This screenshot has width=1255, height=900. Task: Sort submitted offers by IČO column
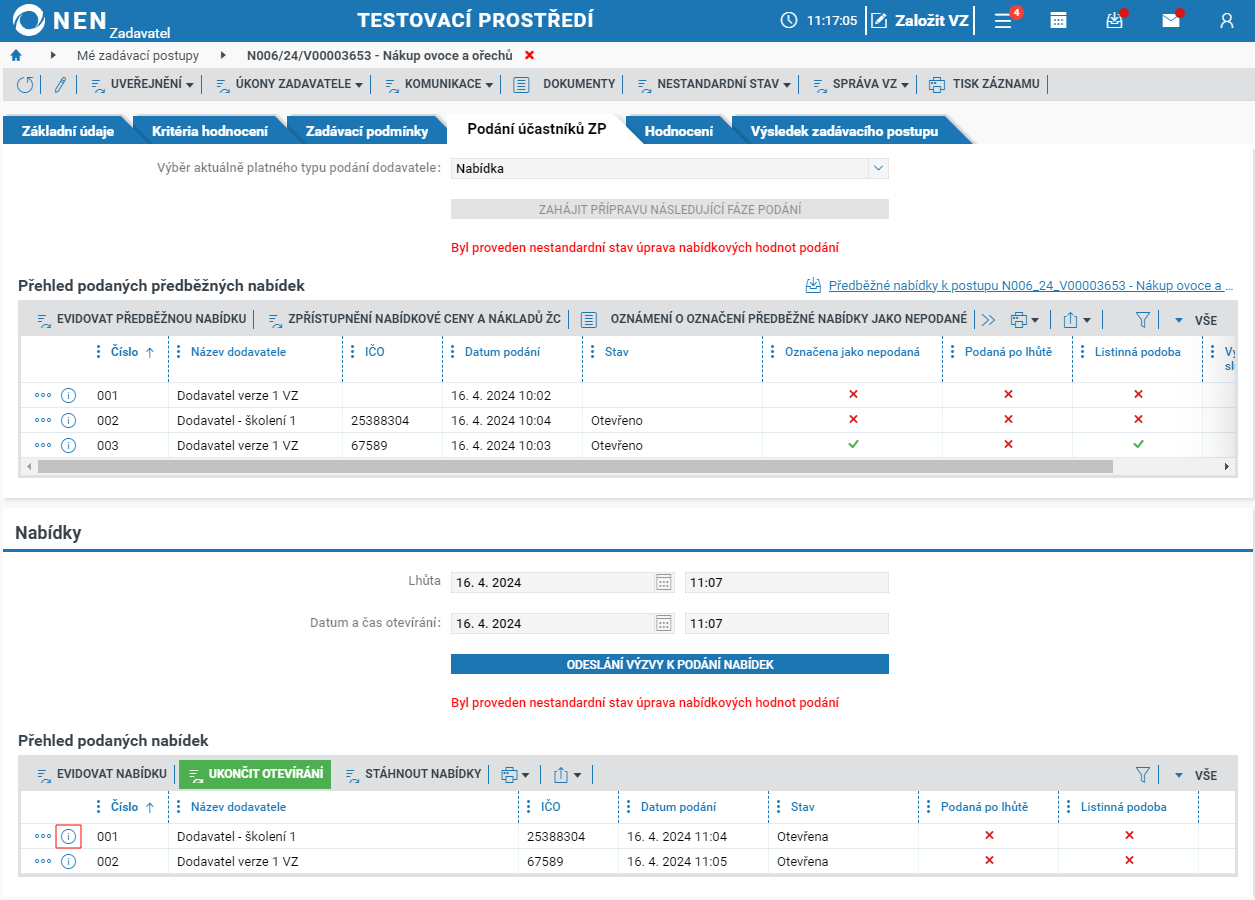tap(550, 807)
